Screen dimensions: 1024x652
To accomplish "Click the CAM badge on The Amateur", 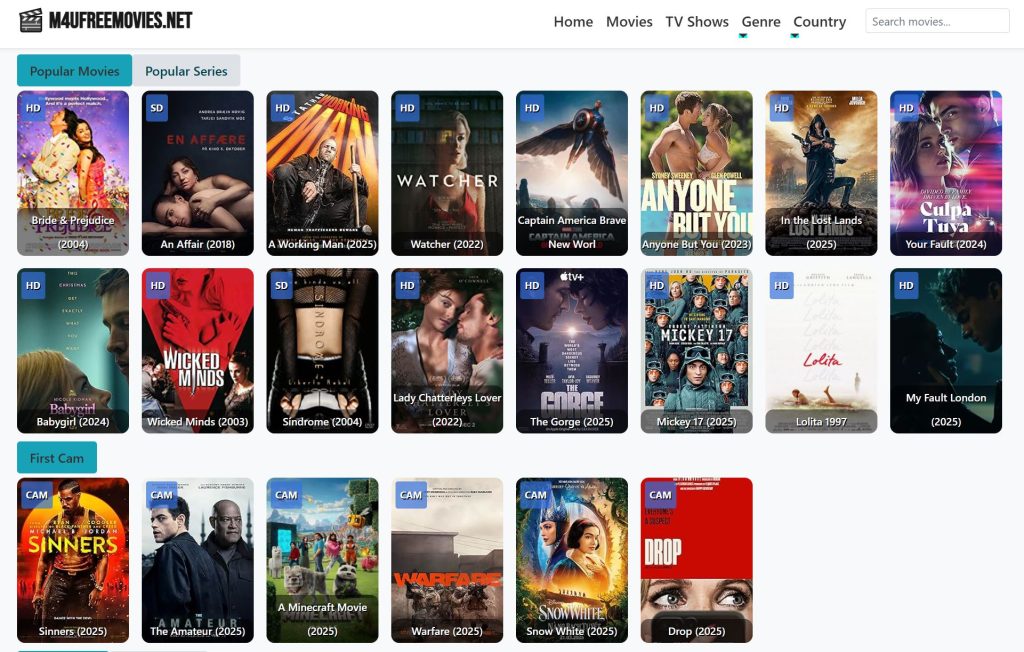I will (x=161, y=495).
